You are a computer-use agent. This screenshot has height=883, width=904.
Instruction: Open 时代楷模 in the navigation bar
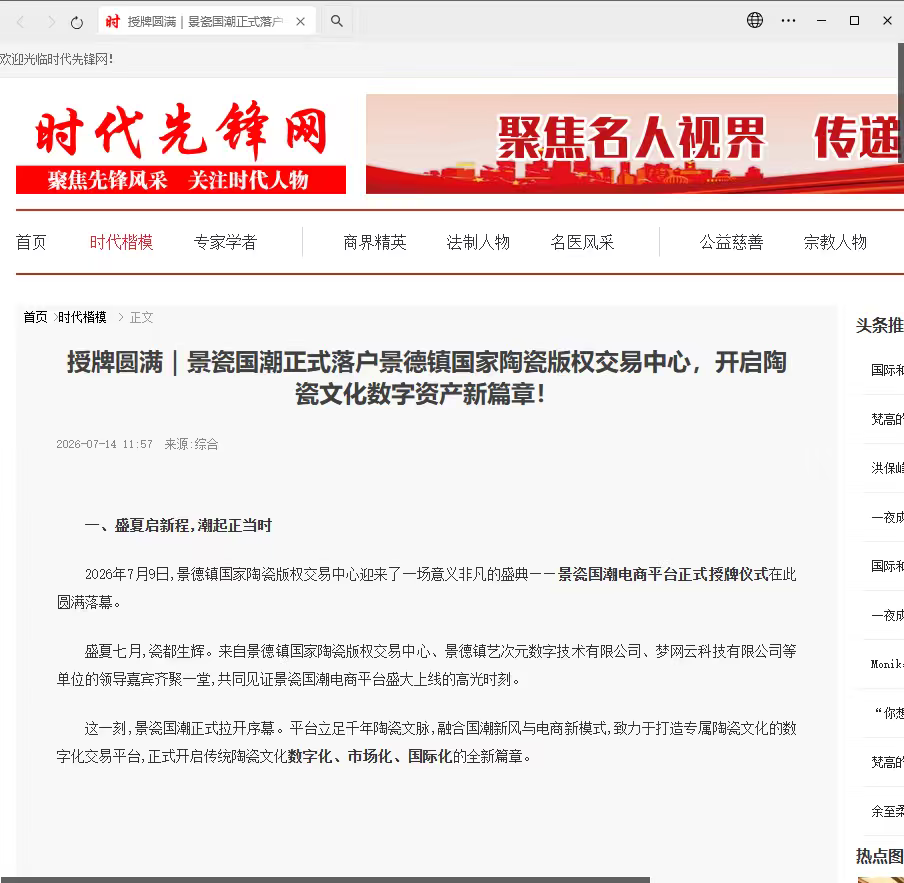(x=121, y=242)
